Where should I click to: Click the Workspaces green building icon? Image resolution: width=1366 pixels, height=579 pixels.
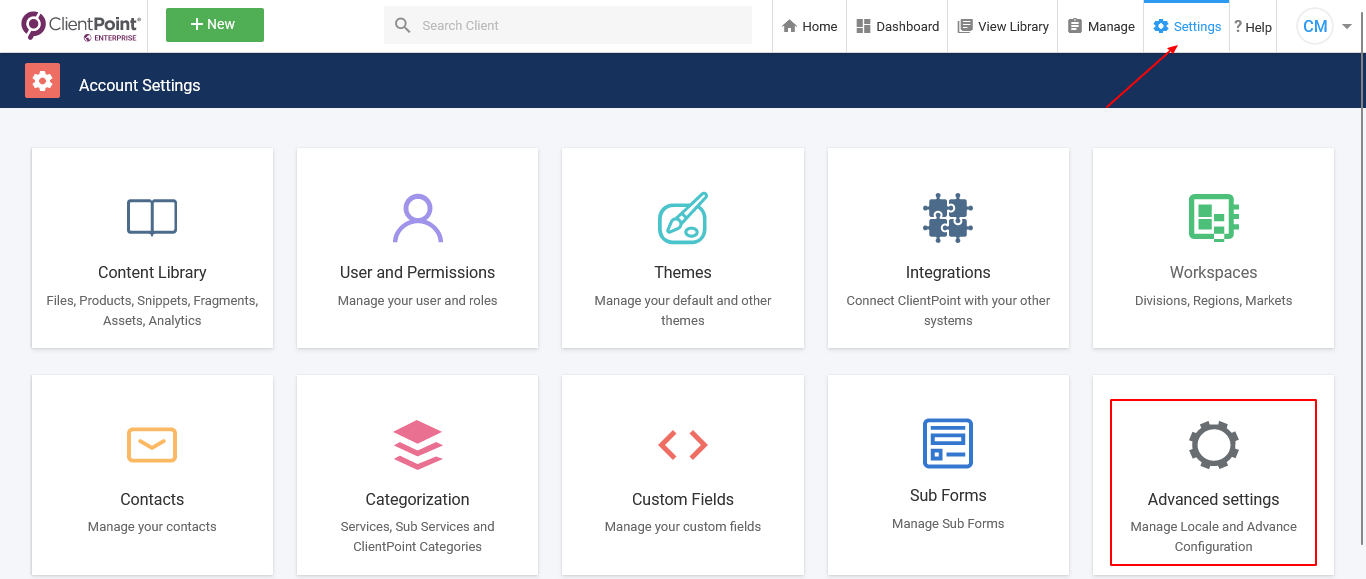pyautogui.click(x=1214, y=217)
